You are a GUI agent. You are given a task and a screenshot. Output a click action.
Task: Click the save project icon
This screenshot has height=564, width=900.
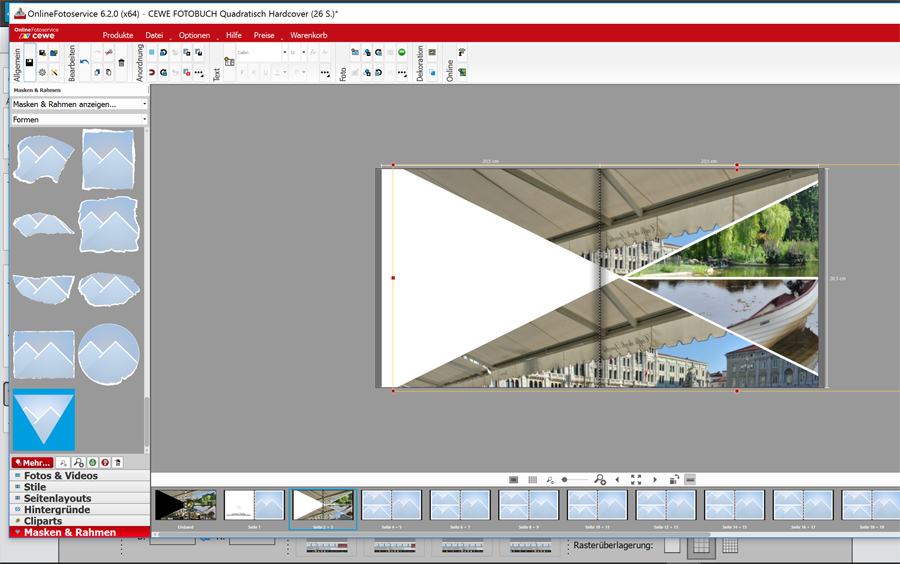30,62
